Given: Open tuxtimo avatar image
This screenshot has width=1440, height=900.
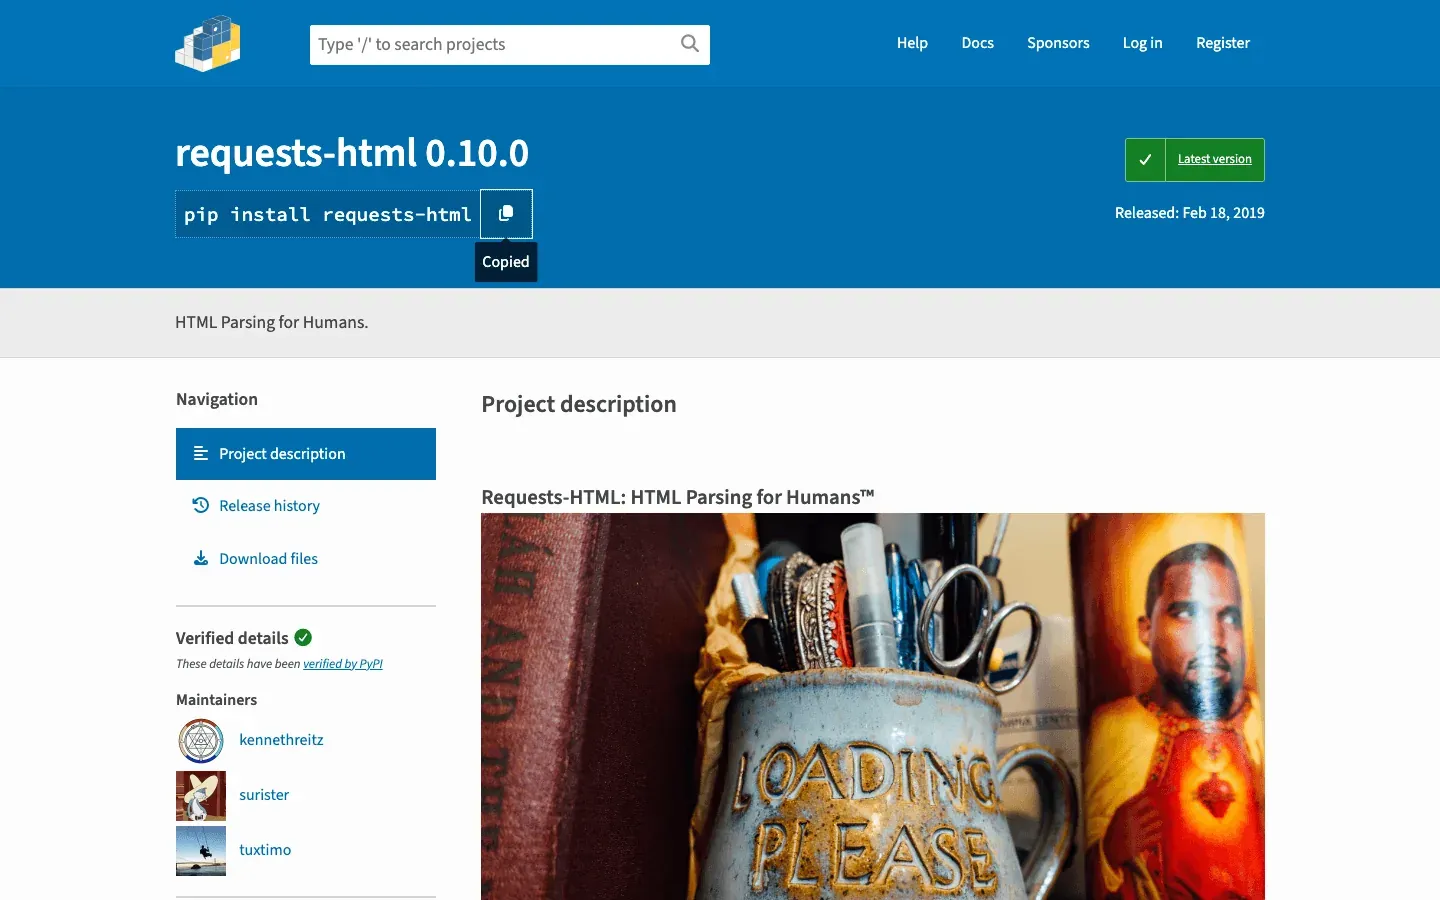Looking at the screenshot, I should click(201, 851).
